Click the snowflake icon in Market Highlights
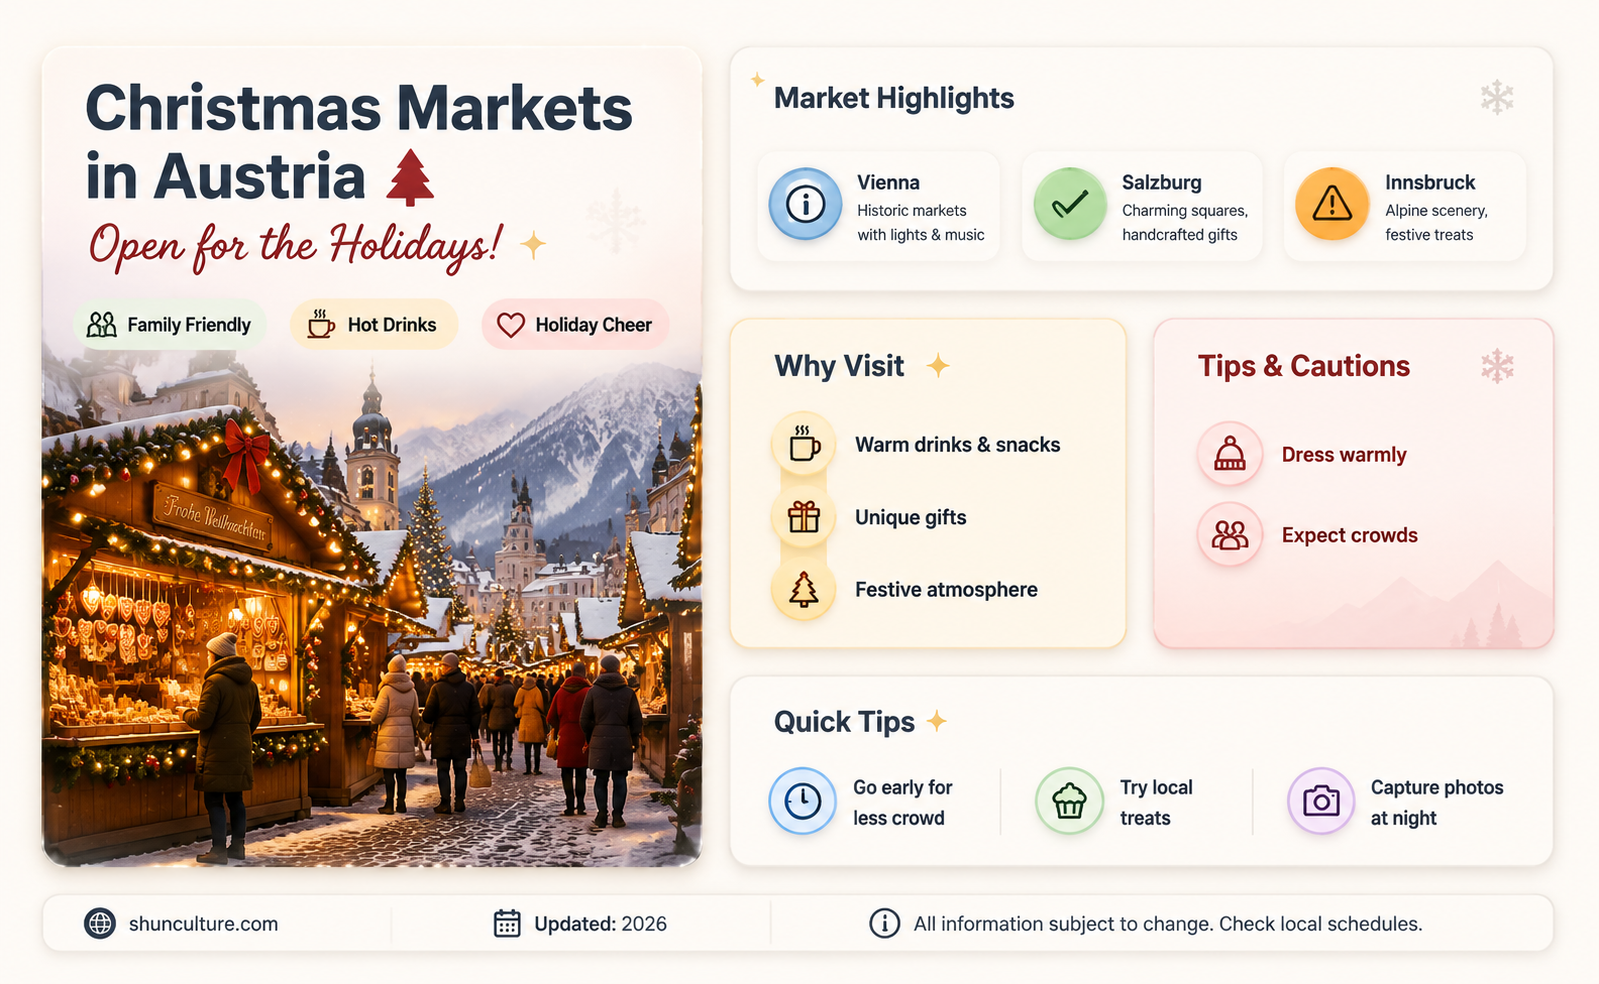The width and height of the screenshot is (1599, 984). (x=1497, y=98)
